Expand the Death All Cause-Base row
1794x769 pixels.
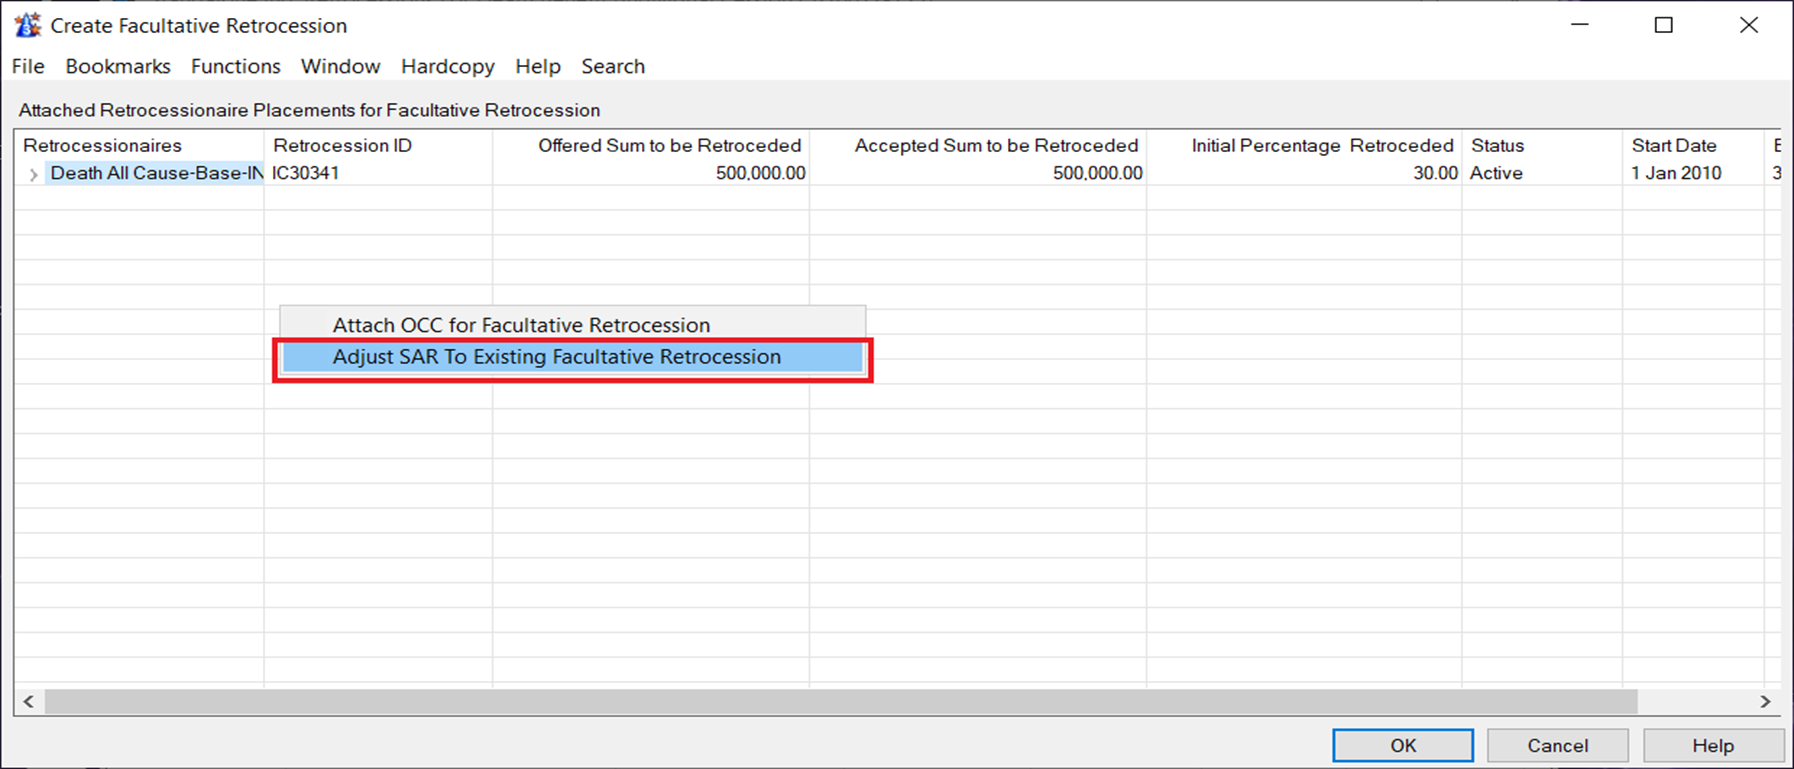33,174
